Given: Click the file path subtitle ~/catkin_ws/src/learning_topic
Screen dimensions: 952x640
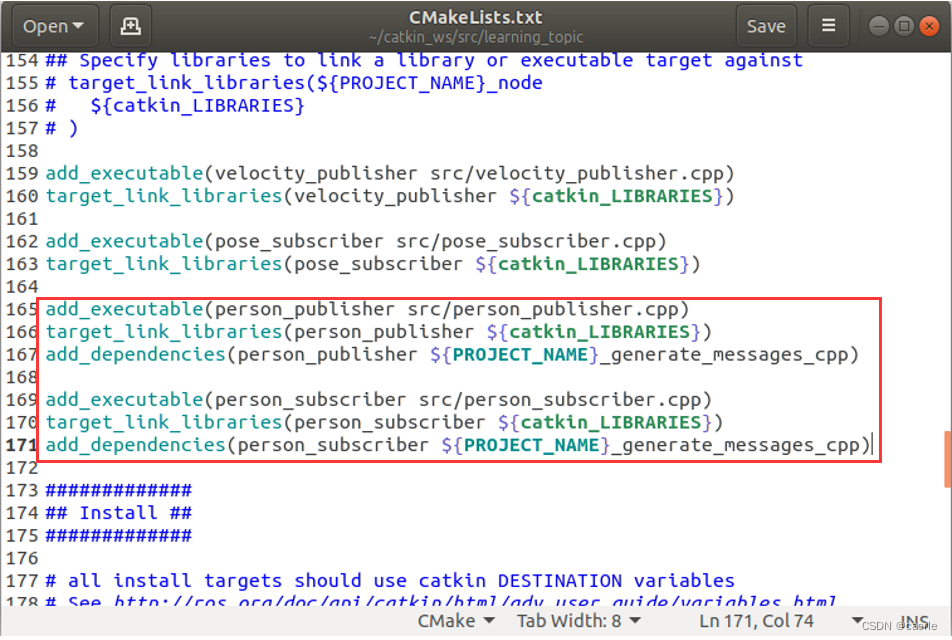Looking at the screenshot, I should coord(475,37).
